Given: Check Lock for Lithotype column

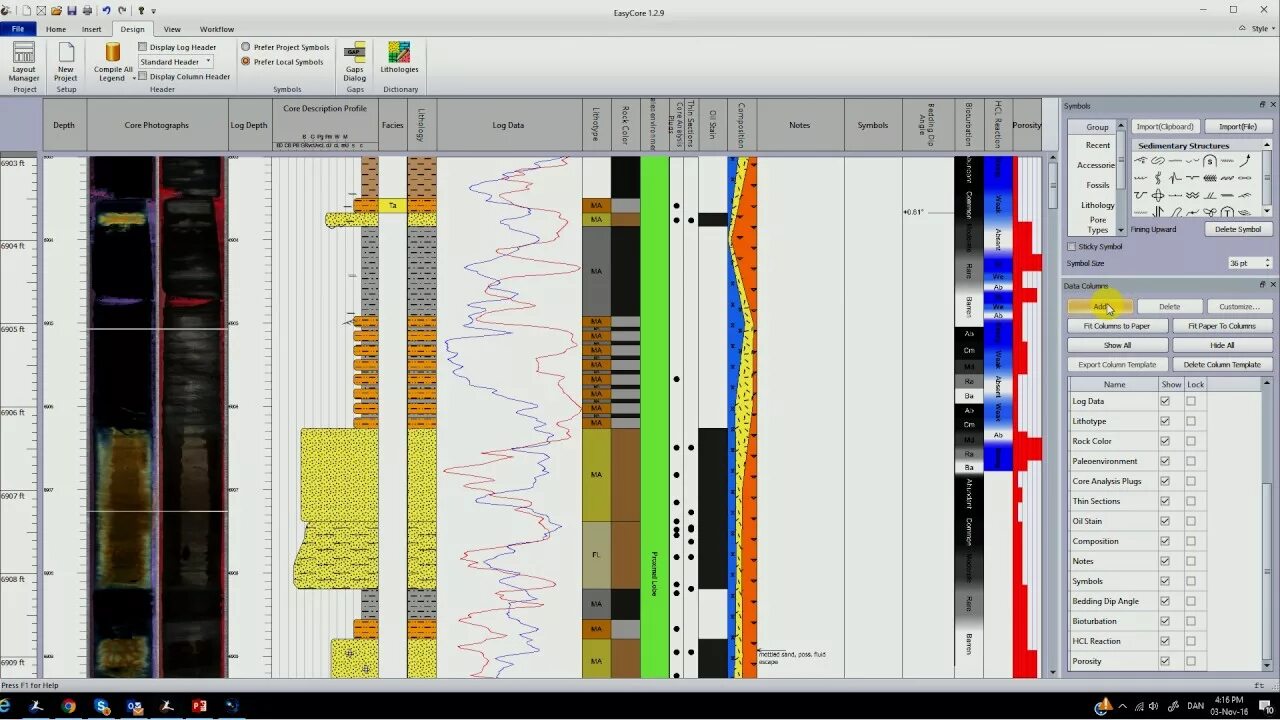Looking at the screenshot, I should click(1190, 421).
